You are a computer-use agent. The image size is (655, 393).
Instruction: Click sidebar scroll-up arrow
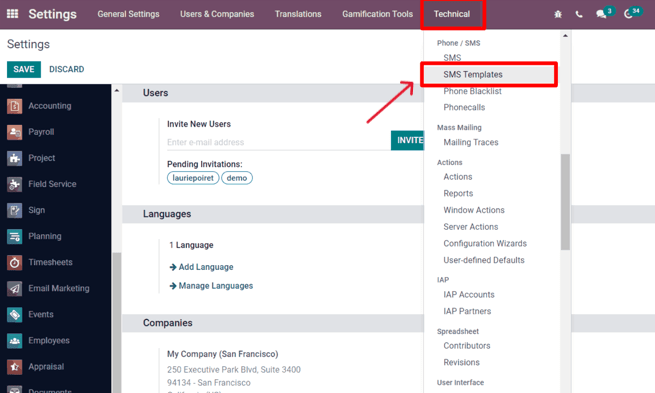pos(117,90)
